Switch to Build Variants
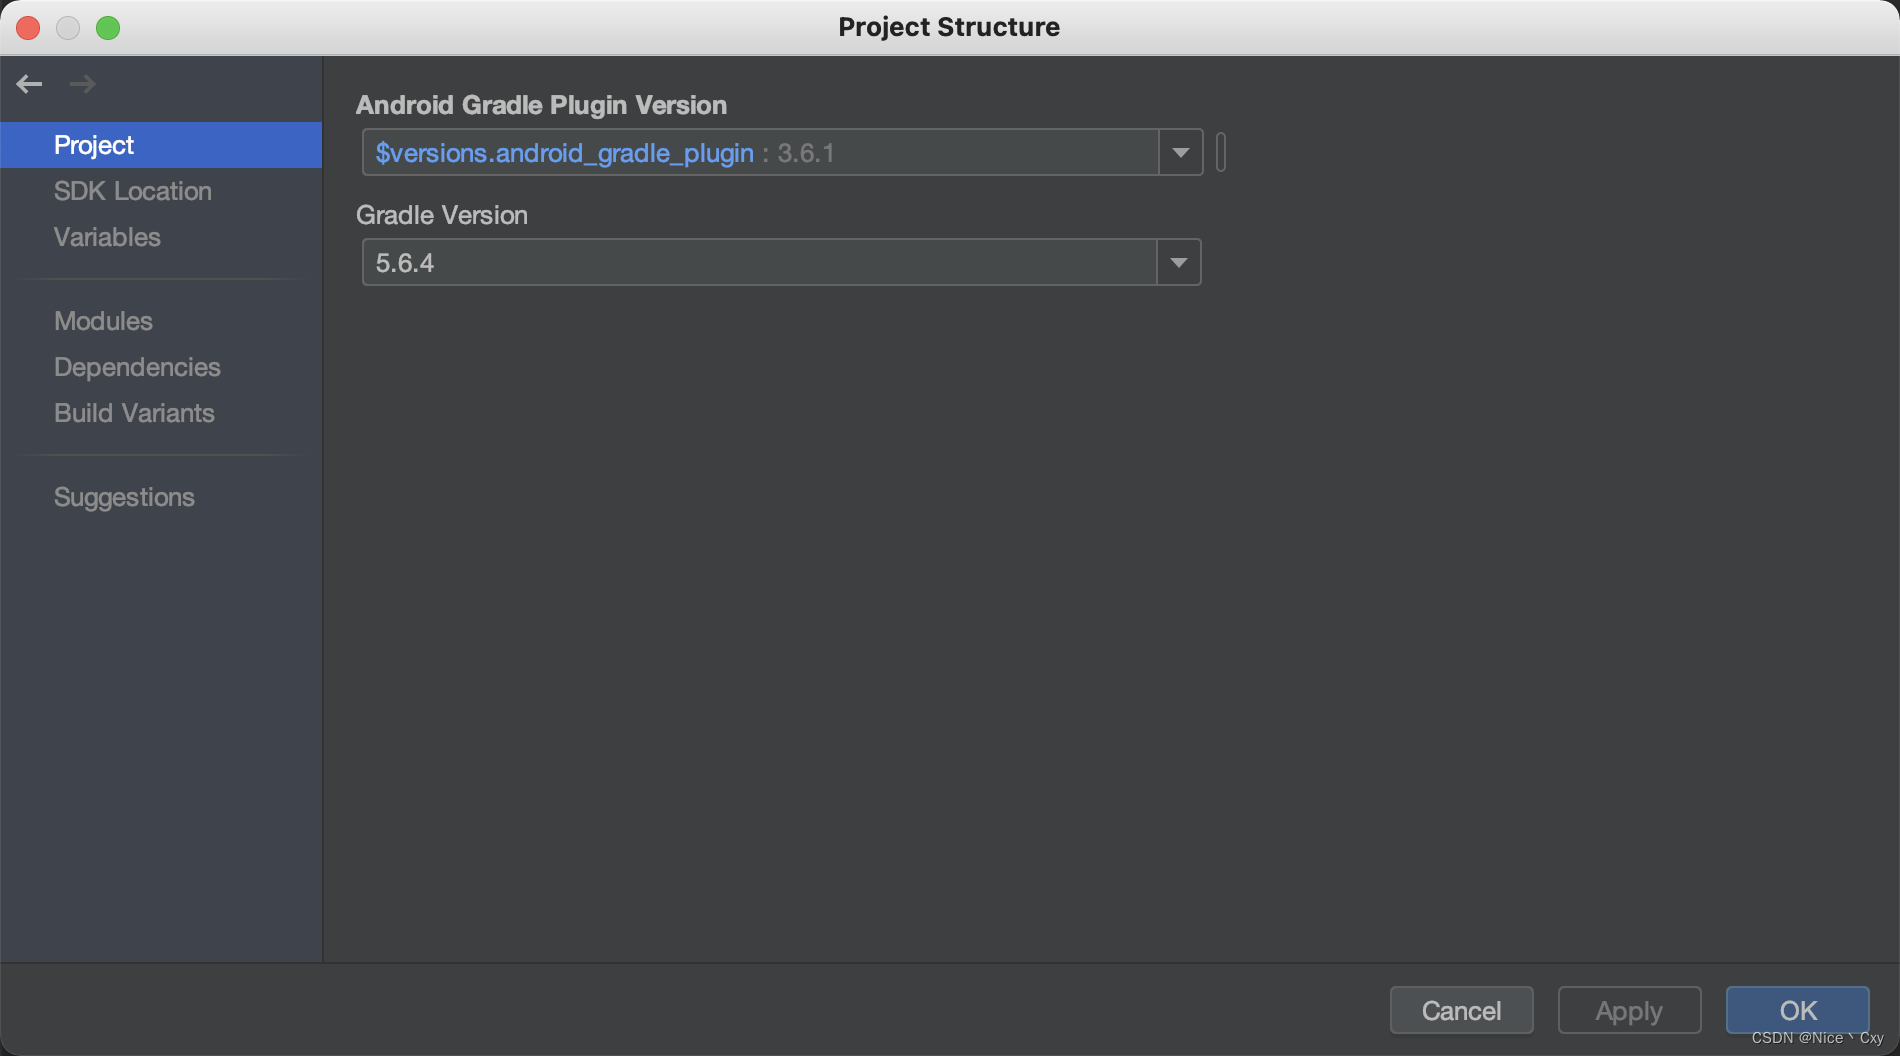Image resolution: width=1900 pixels, height=1056 pixels. pos(134,412)
